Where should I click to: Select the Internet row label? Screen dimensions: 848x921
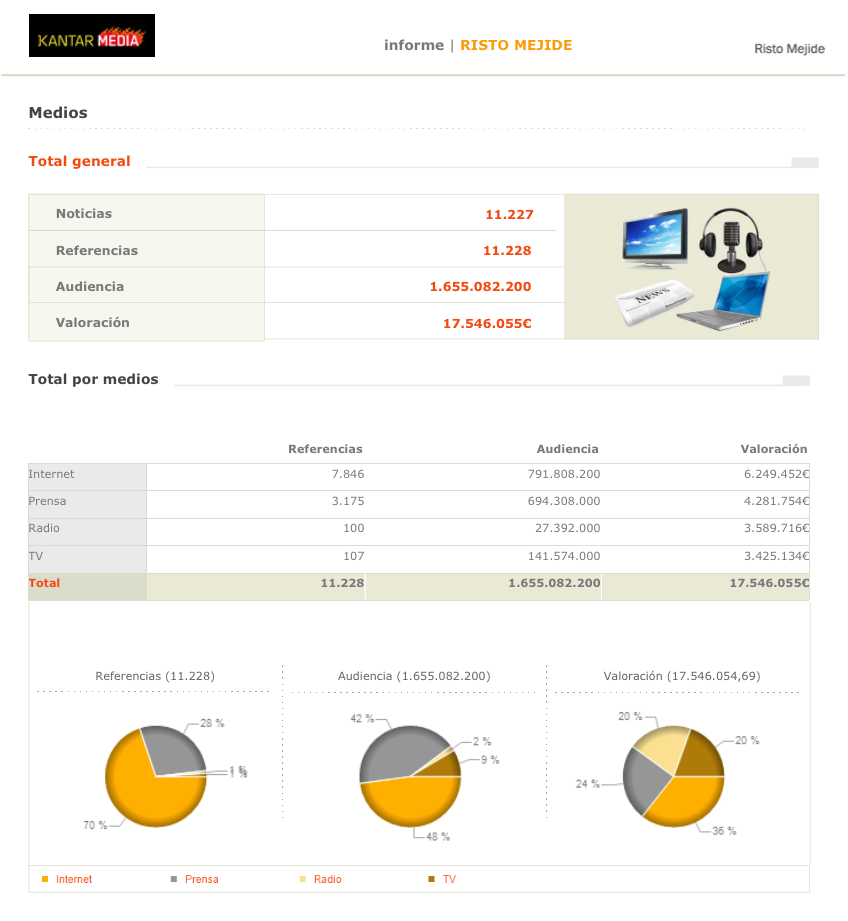(x=51, y=474)
